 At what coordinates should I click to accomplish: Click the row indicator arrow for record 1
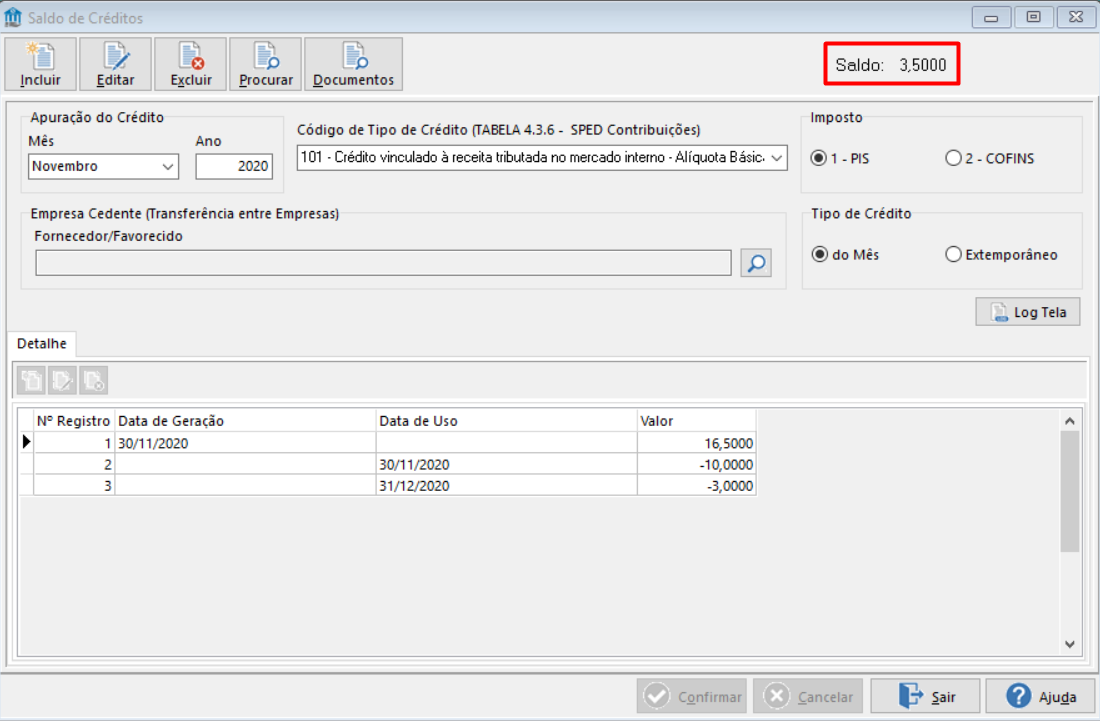coord(26,443)
